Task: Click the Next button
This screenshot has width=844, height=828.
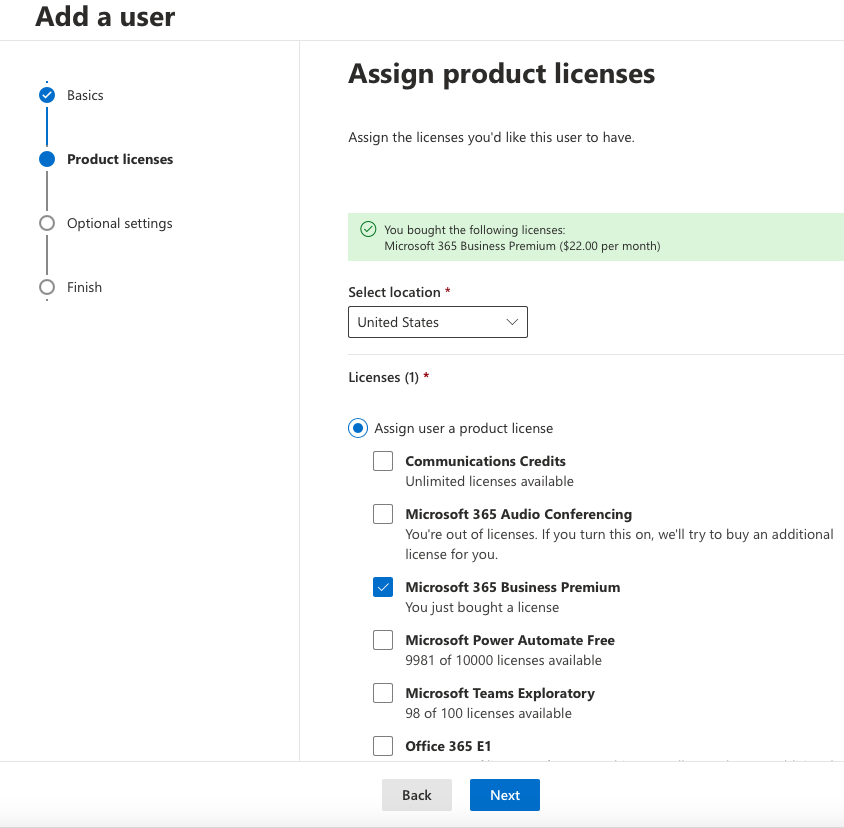Action: point(505,795)
